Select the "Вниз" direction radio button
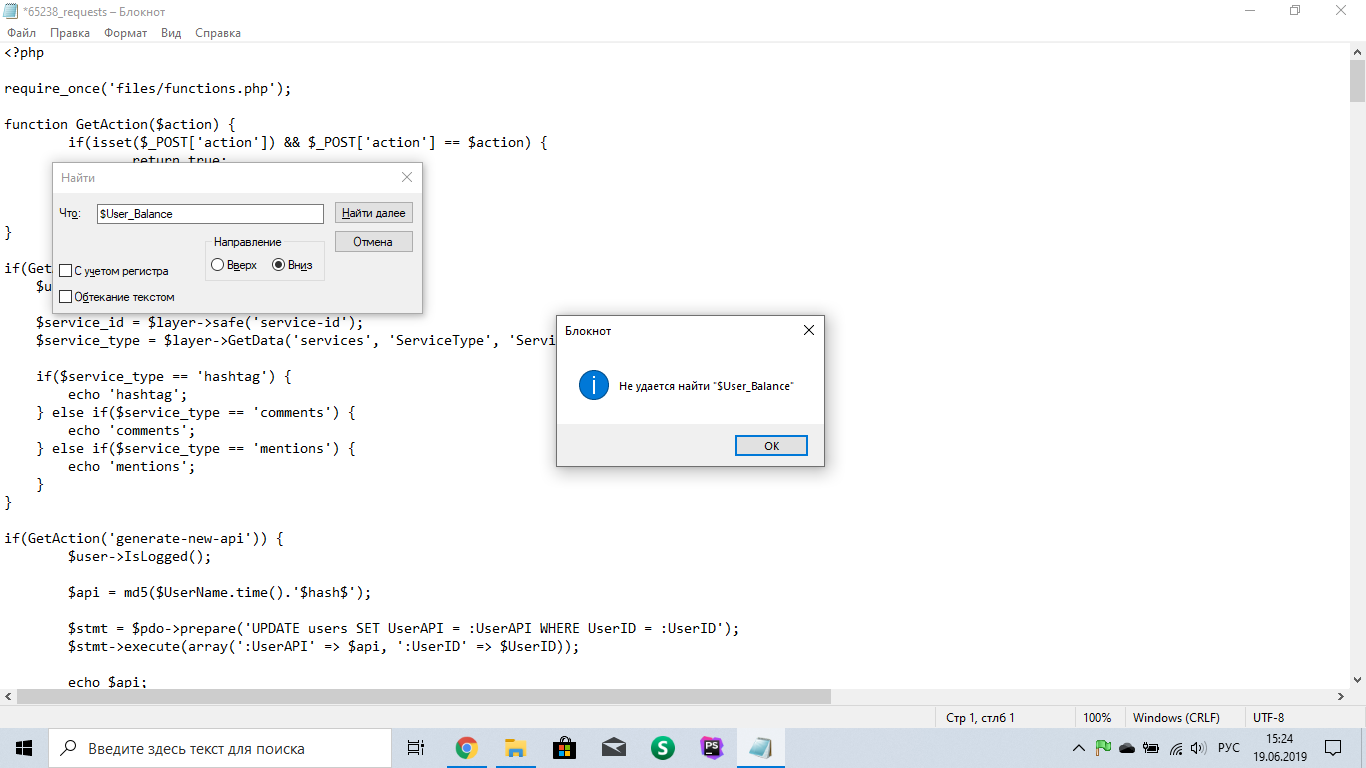Screen dimensions: 1366x768 [279, 265]
